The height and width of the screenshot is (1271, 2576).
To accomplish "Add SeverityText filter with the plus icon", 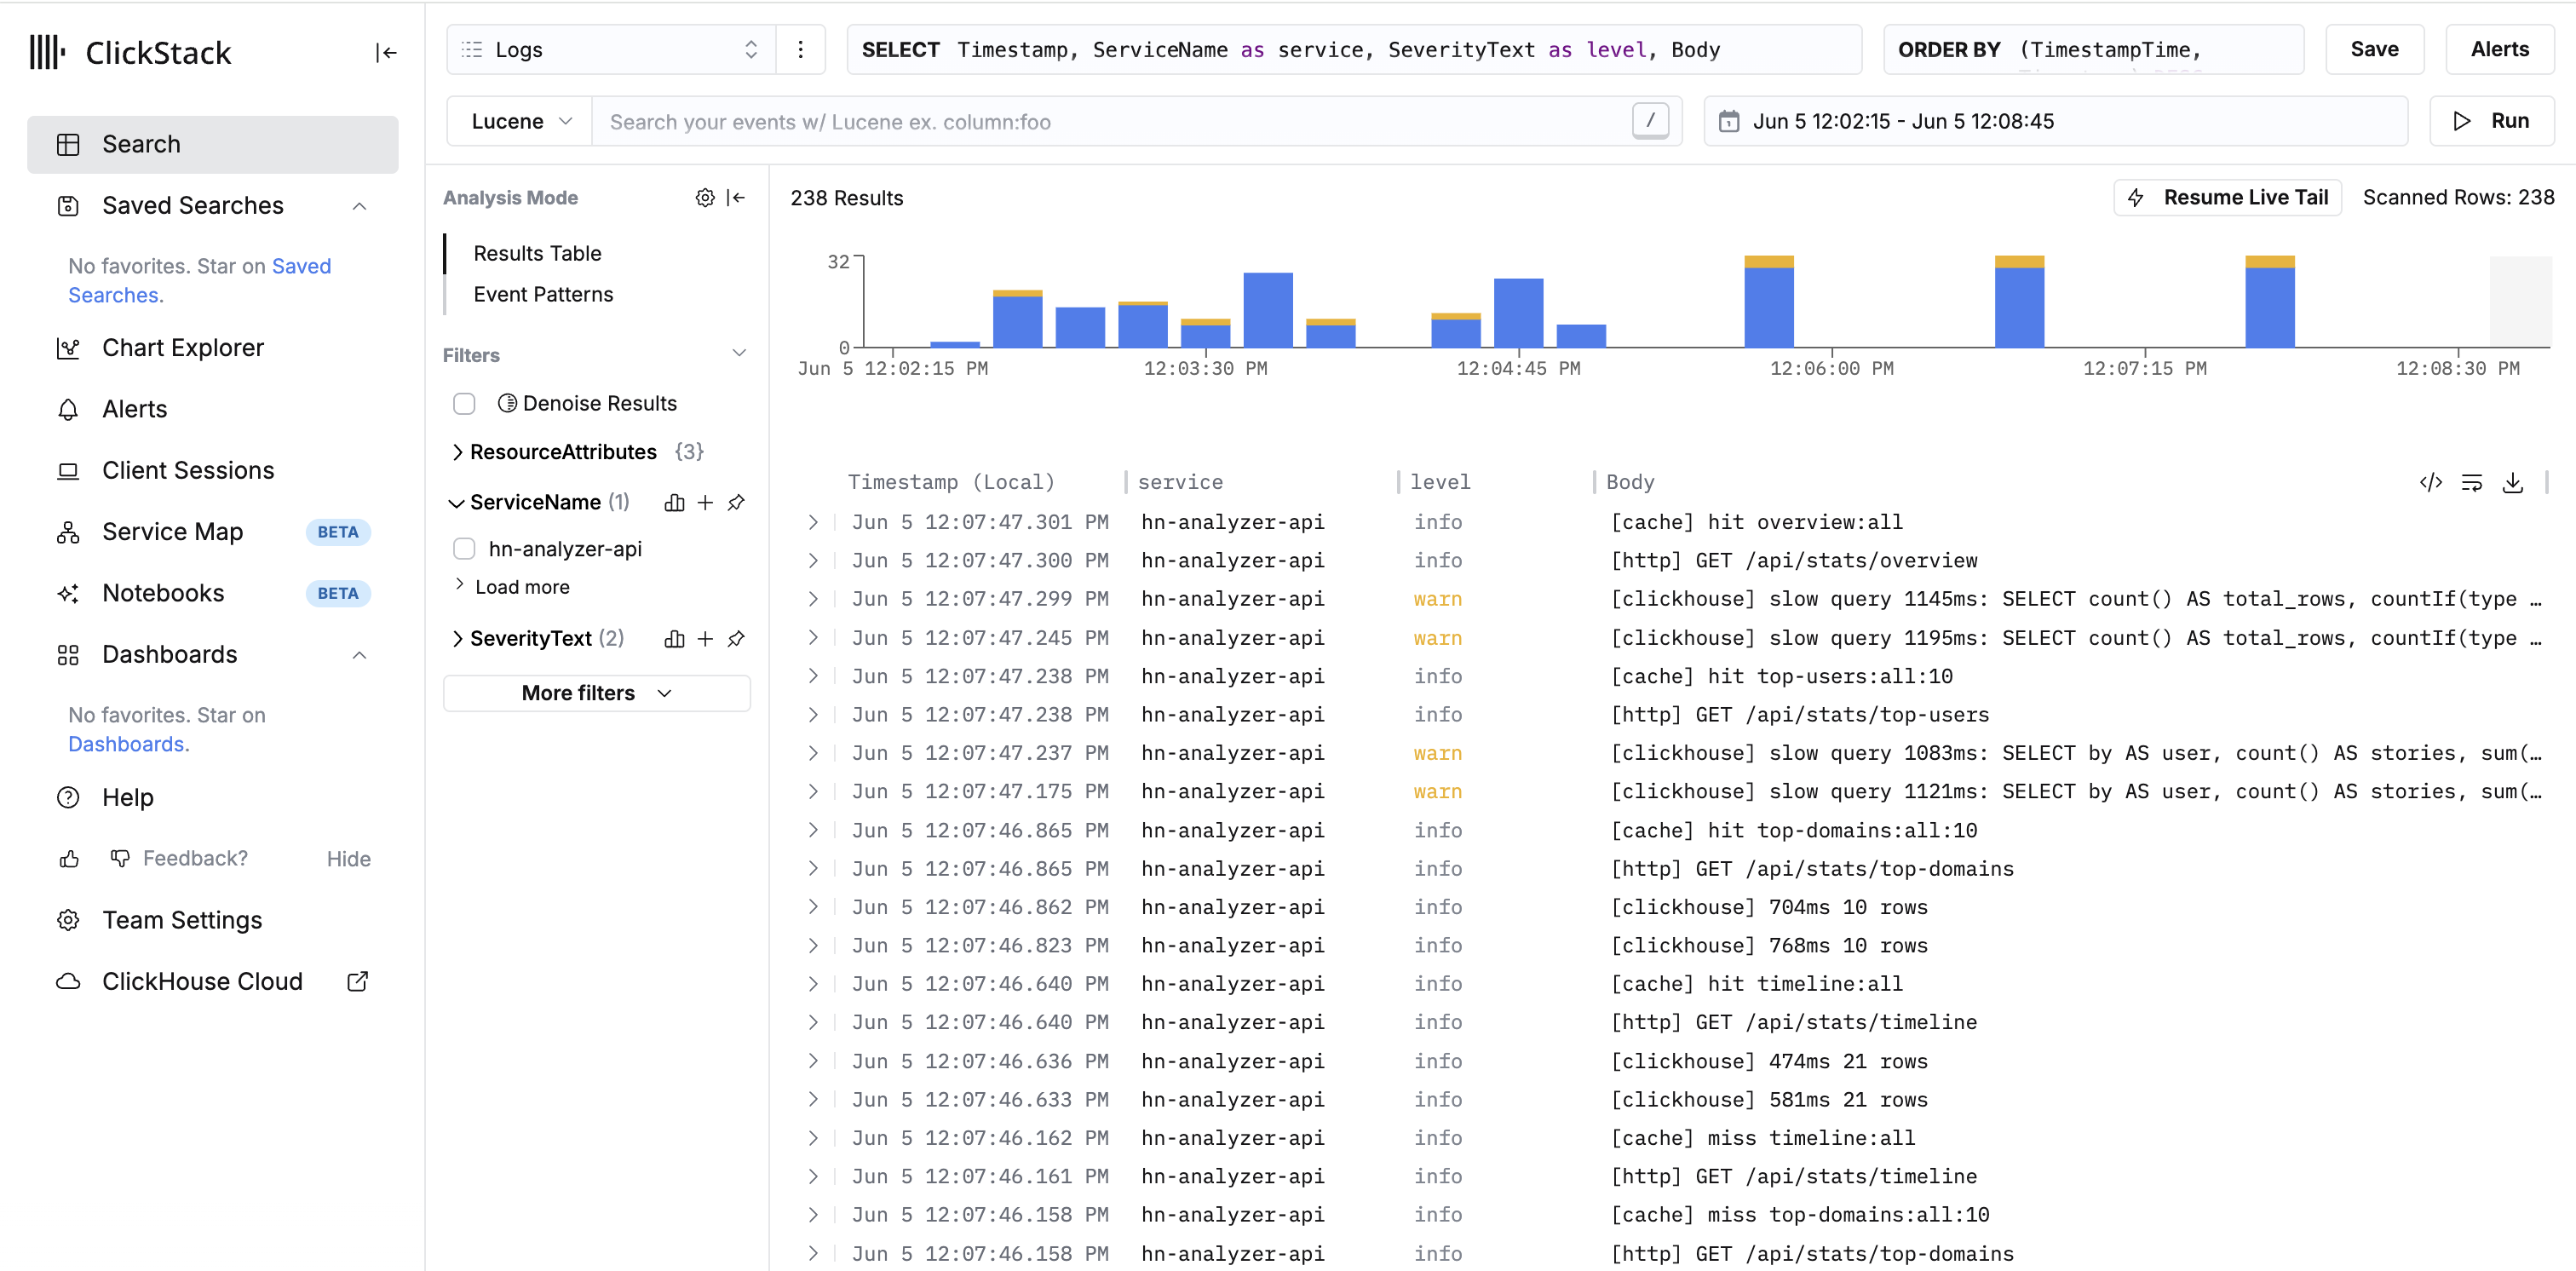I will tap(705, 639).
